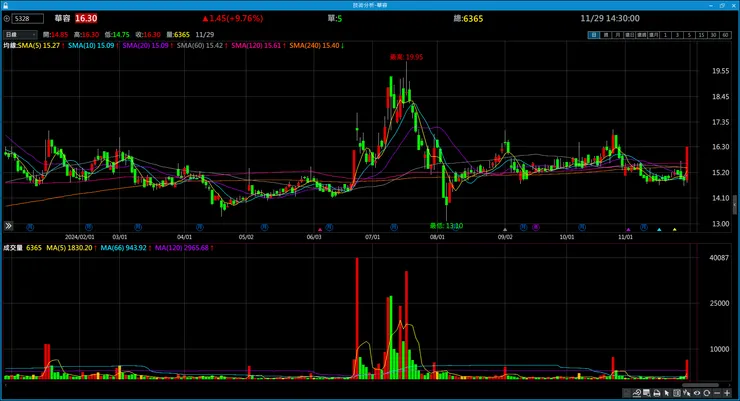Click the 總:6365 total volume text
740x401 pixels.
point(468,18)
